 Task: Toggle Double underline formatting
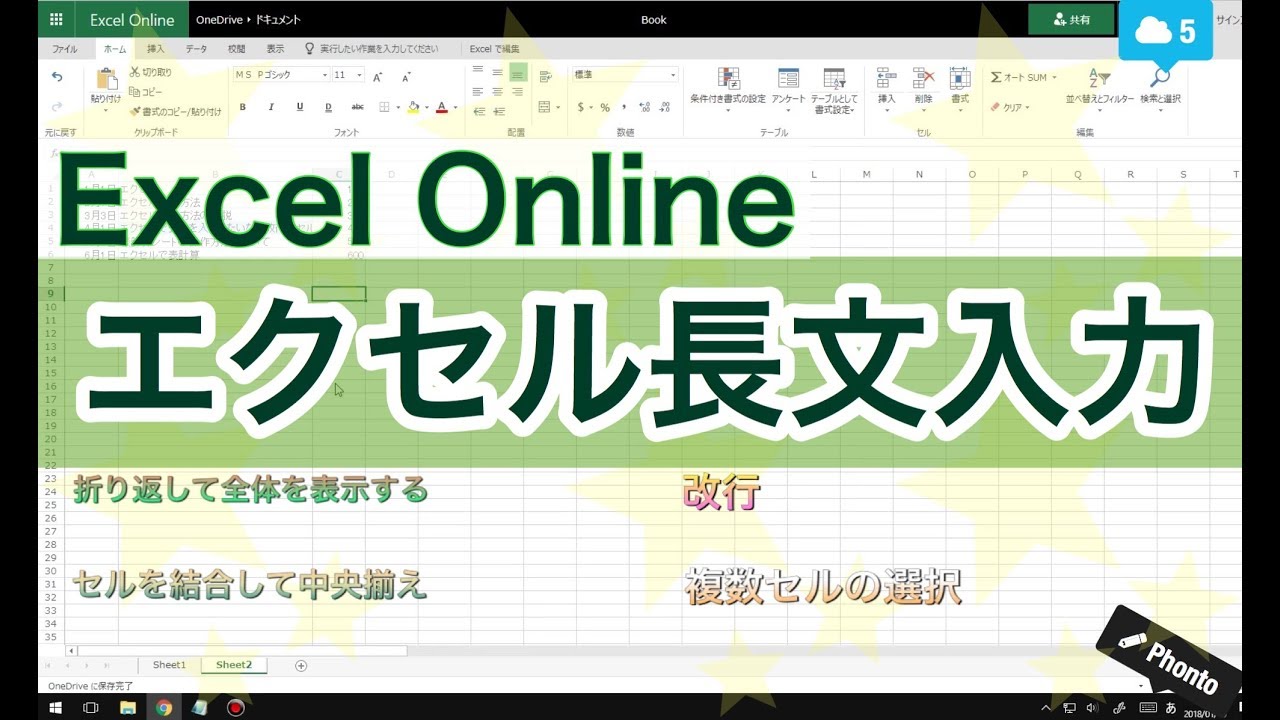coord(328,107)
